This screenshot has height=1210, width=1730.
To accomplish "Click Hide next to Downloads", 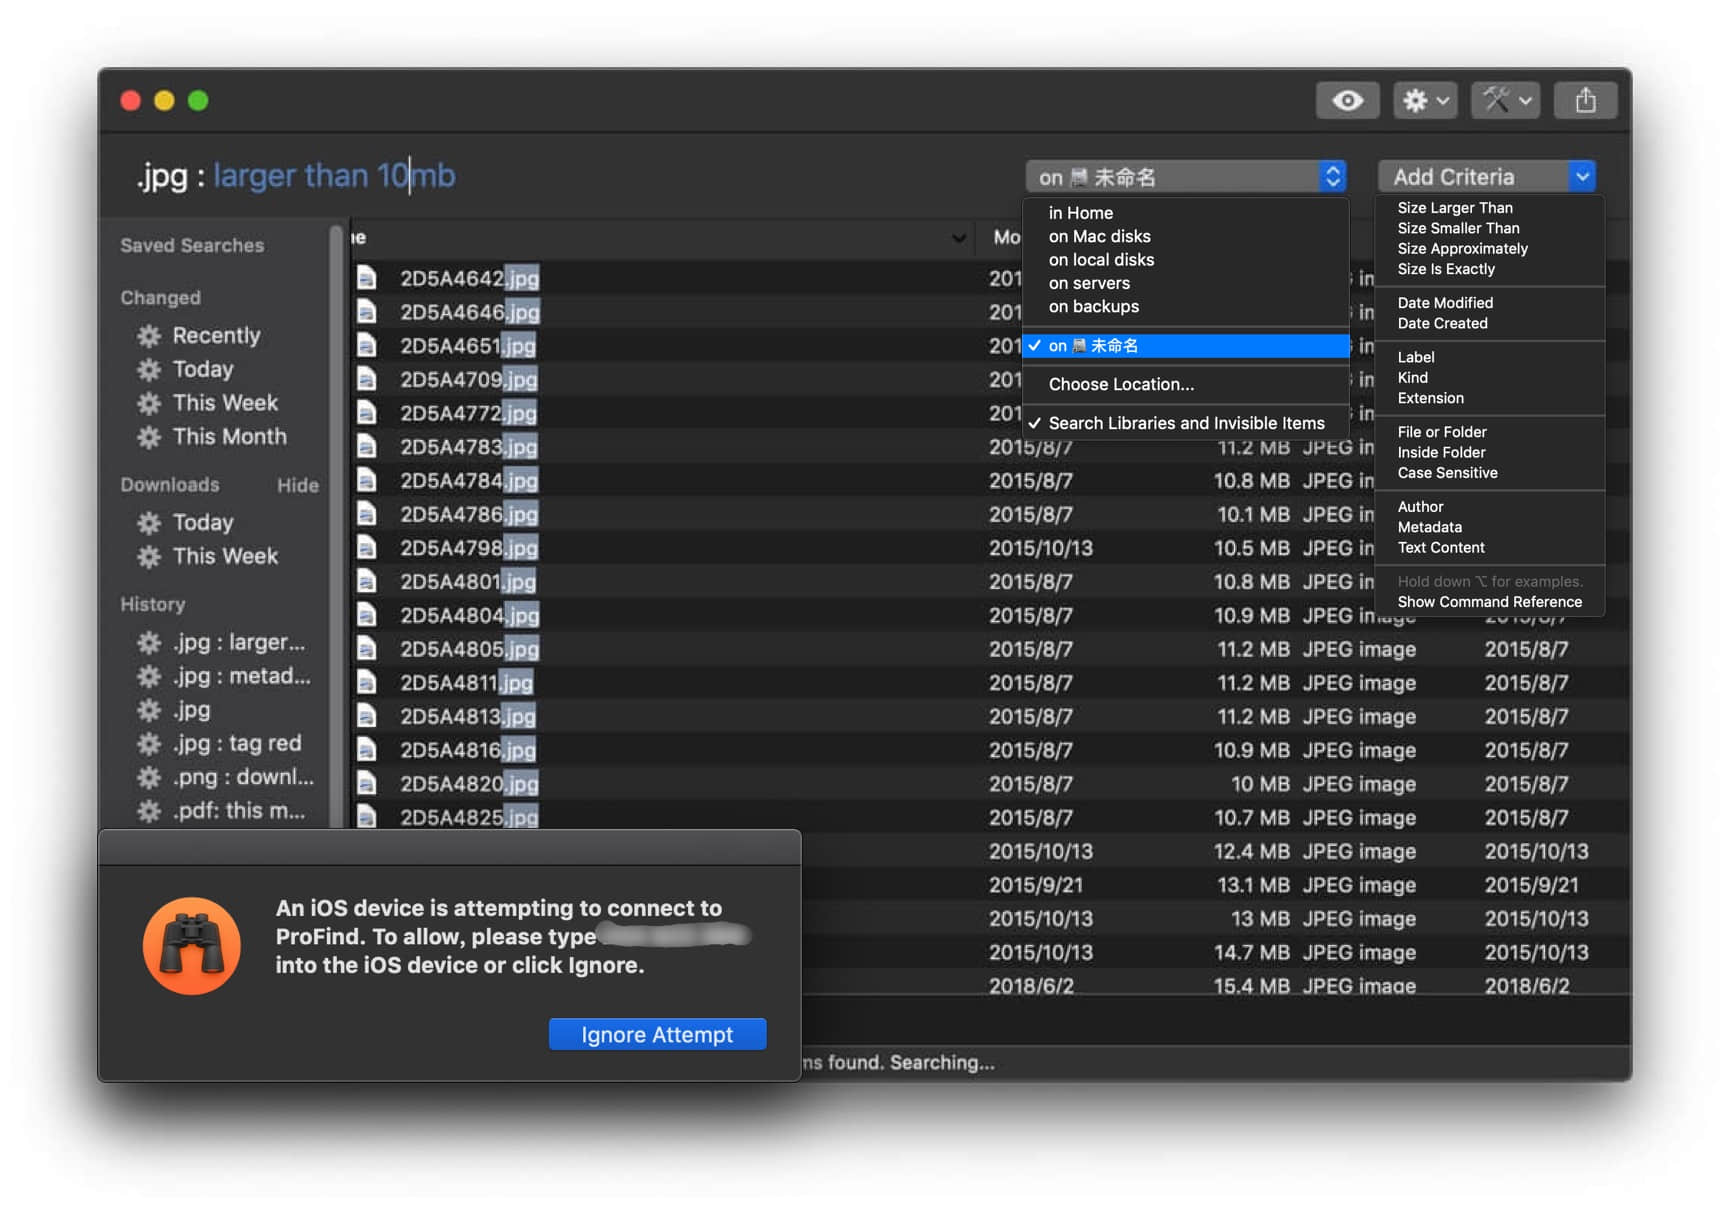I will [297, 485].
